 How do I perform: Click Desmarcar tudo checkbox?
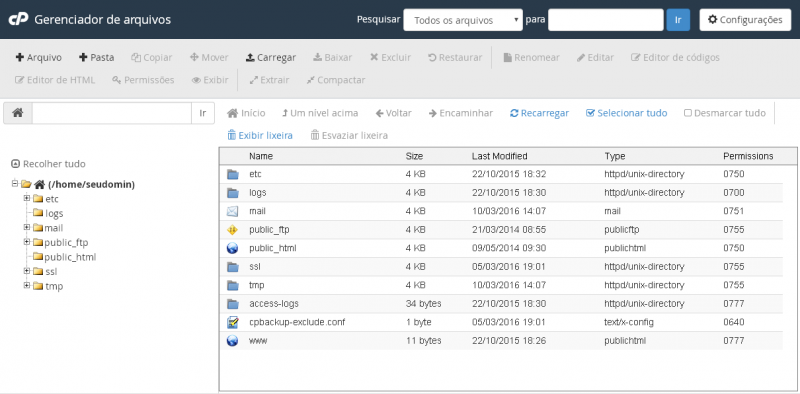tap(724, 113)
